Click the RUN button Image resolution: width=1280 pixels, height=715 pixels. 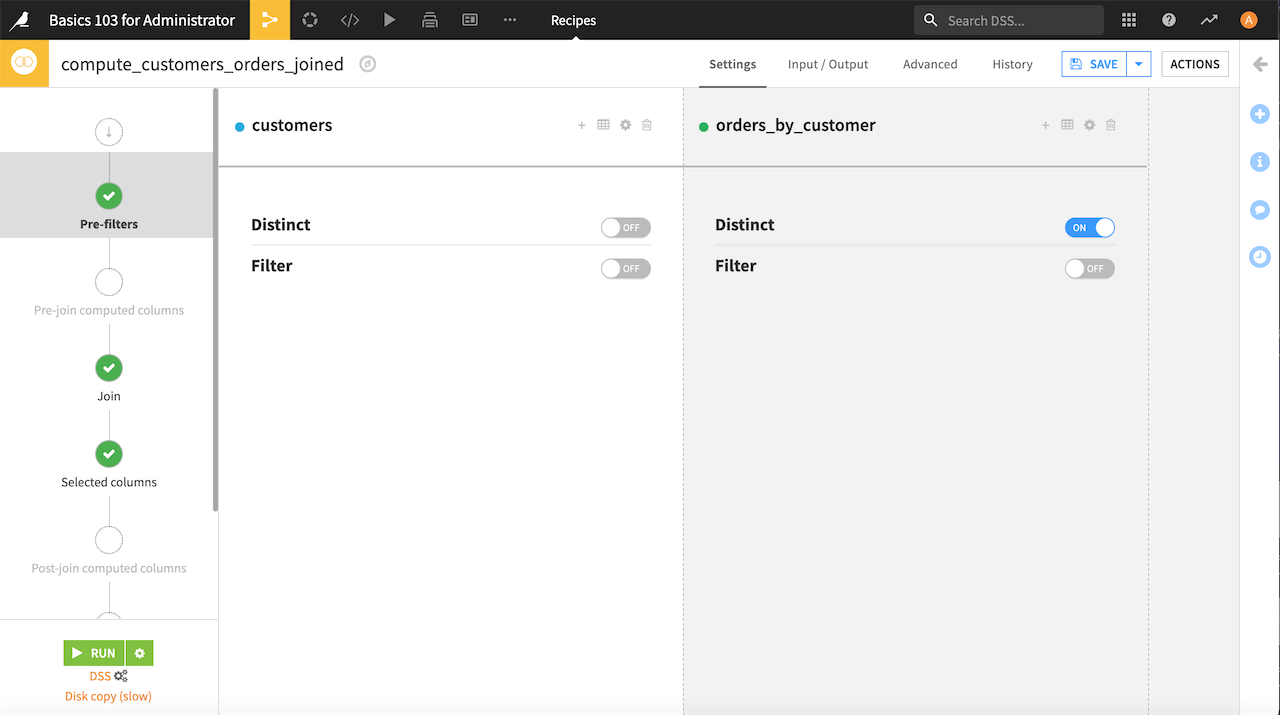(x=94, y=652)
